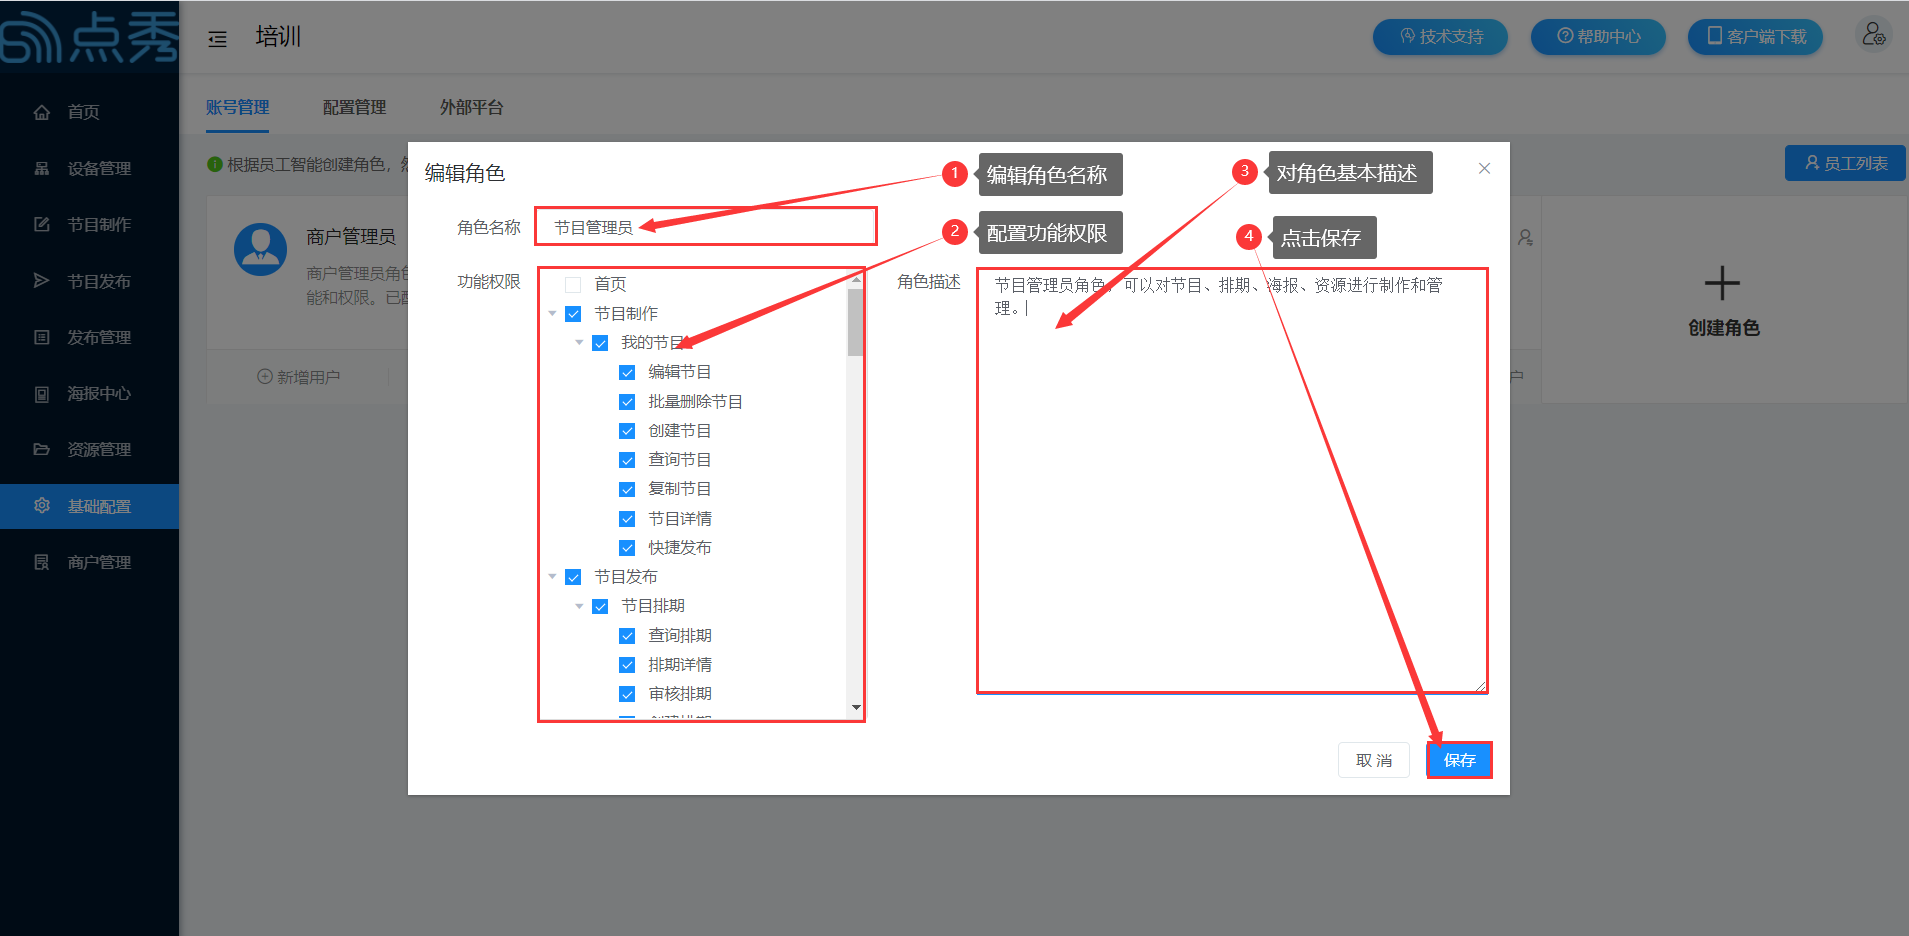Uncheck the 节目排期 checkbox

coord(600,607)
